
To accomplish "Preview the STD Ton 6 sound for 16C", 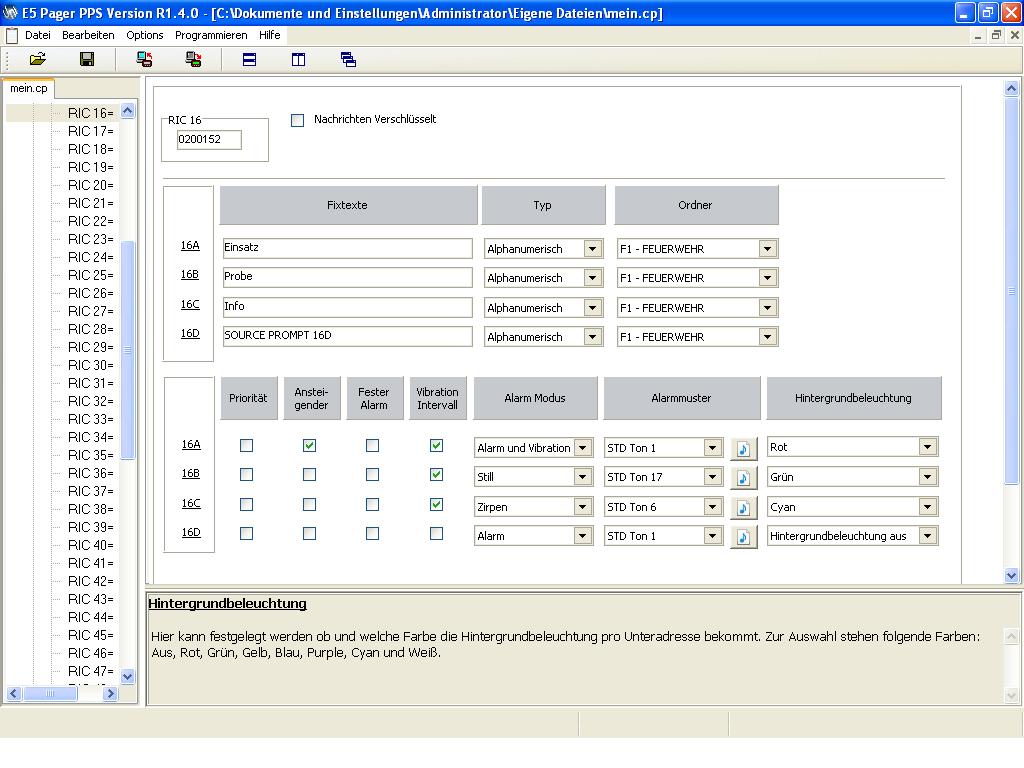I will coord(743,507).
